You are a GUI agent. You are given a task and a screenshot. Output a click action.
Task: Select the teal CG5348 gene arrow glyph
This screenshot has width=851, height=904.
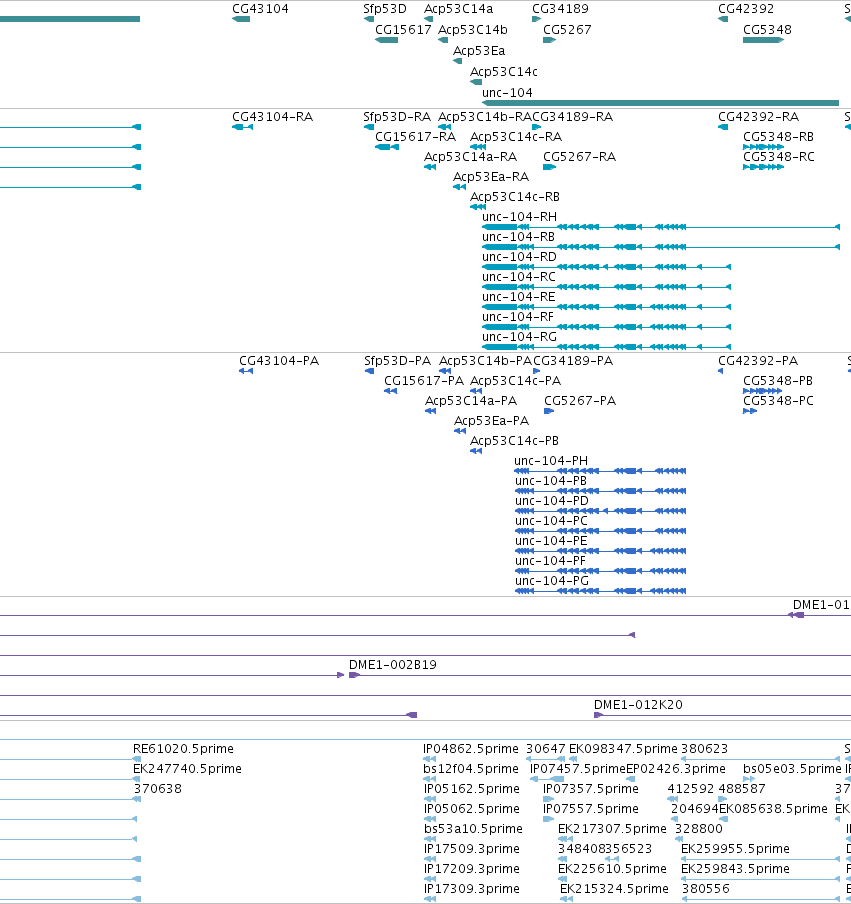tap(763, 40)
